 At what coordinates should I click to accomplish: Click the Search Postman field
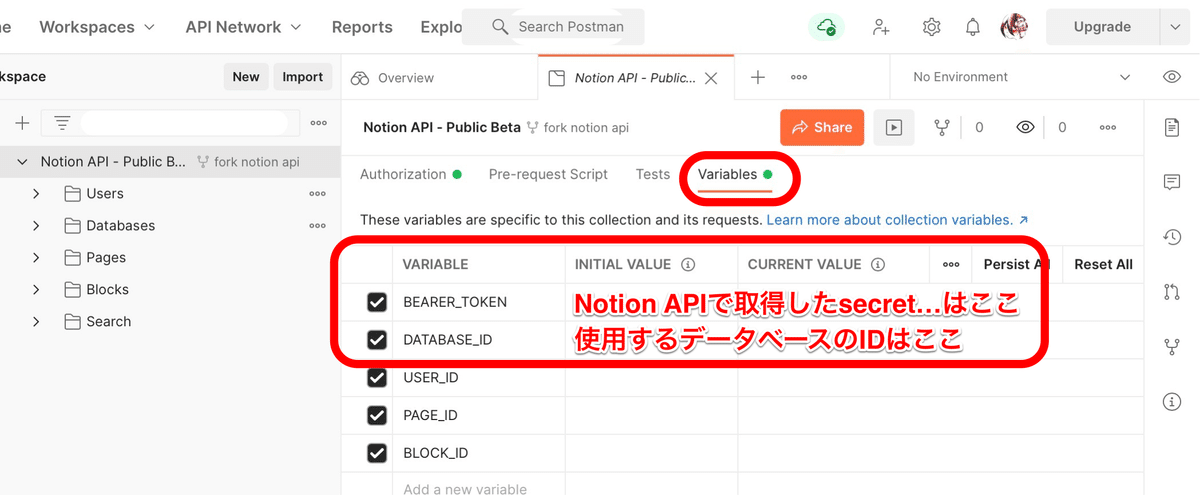coord(553,27)
